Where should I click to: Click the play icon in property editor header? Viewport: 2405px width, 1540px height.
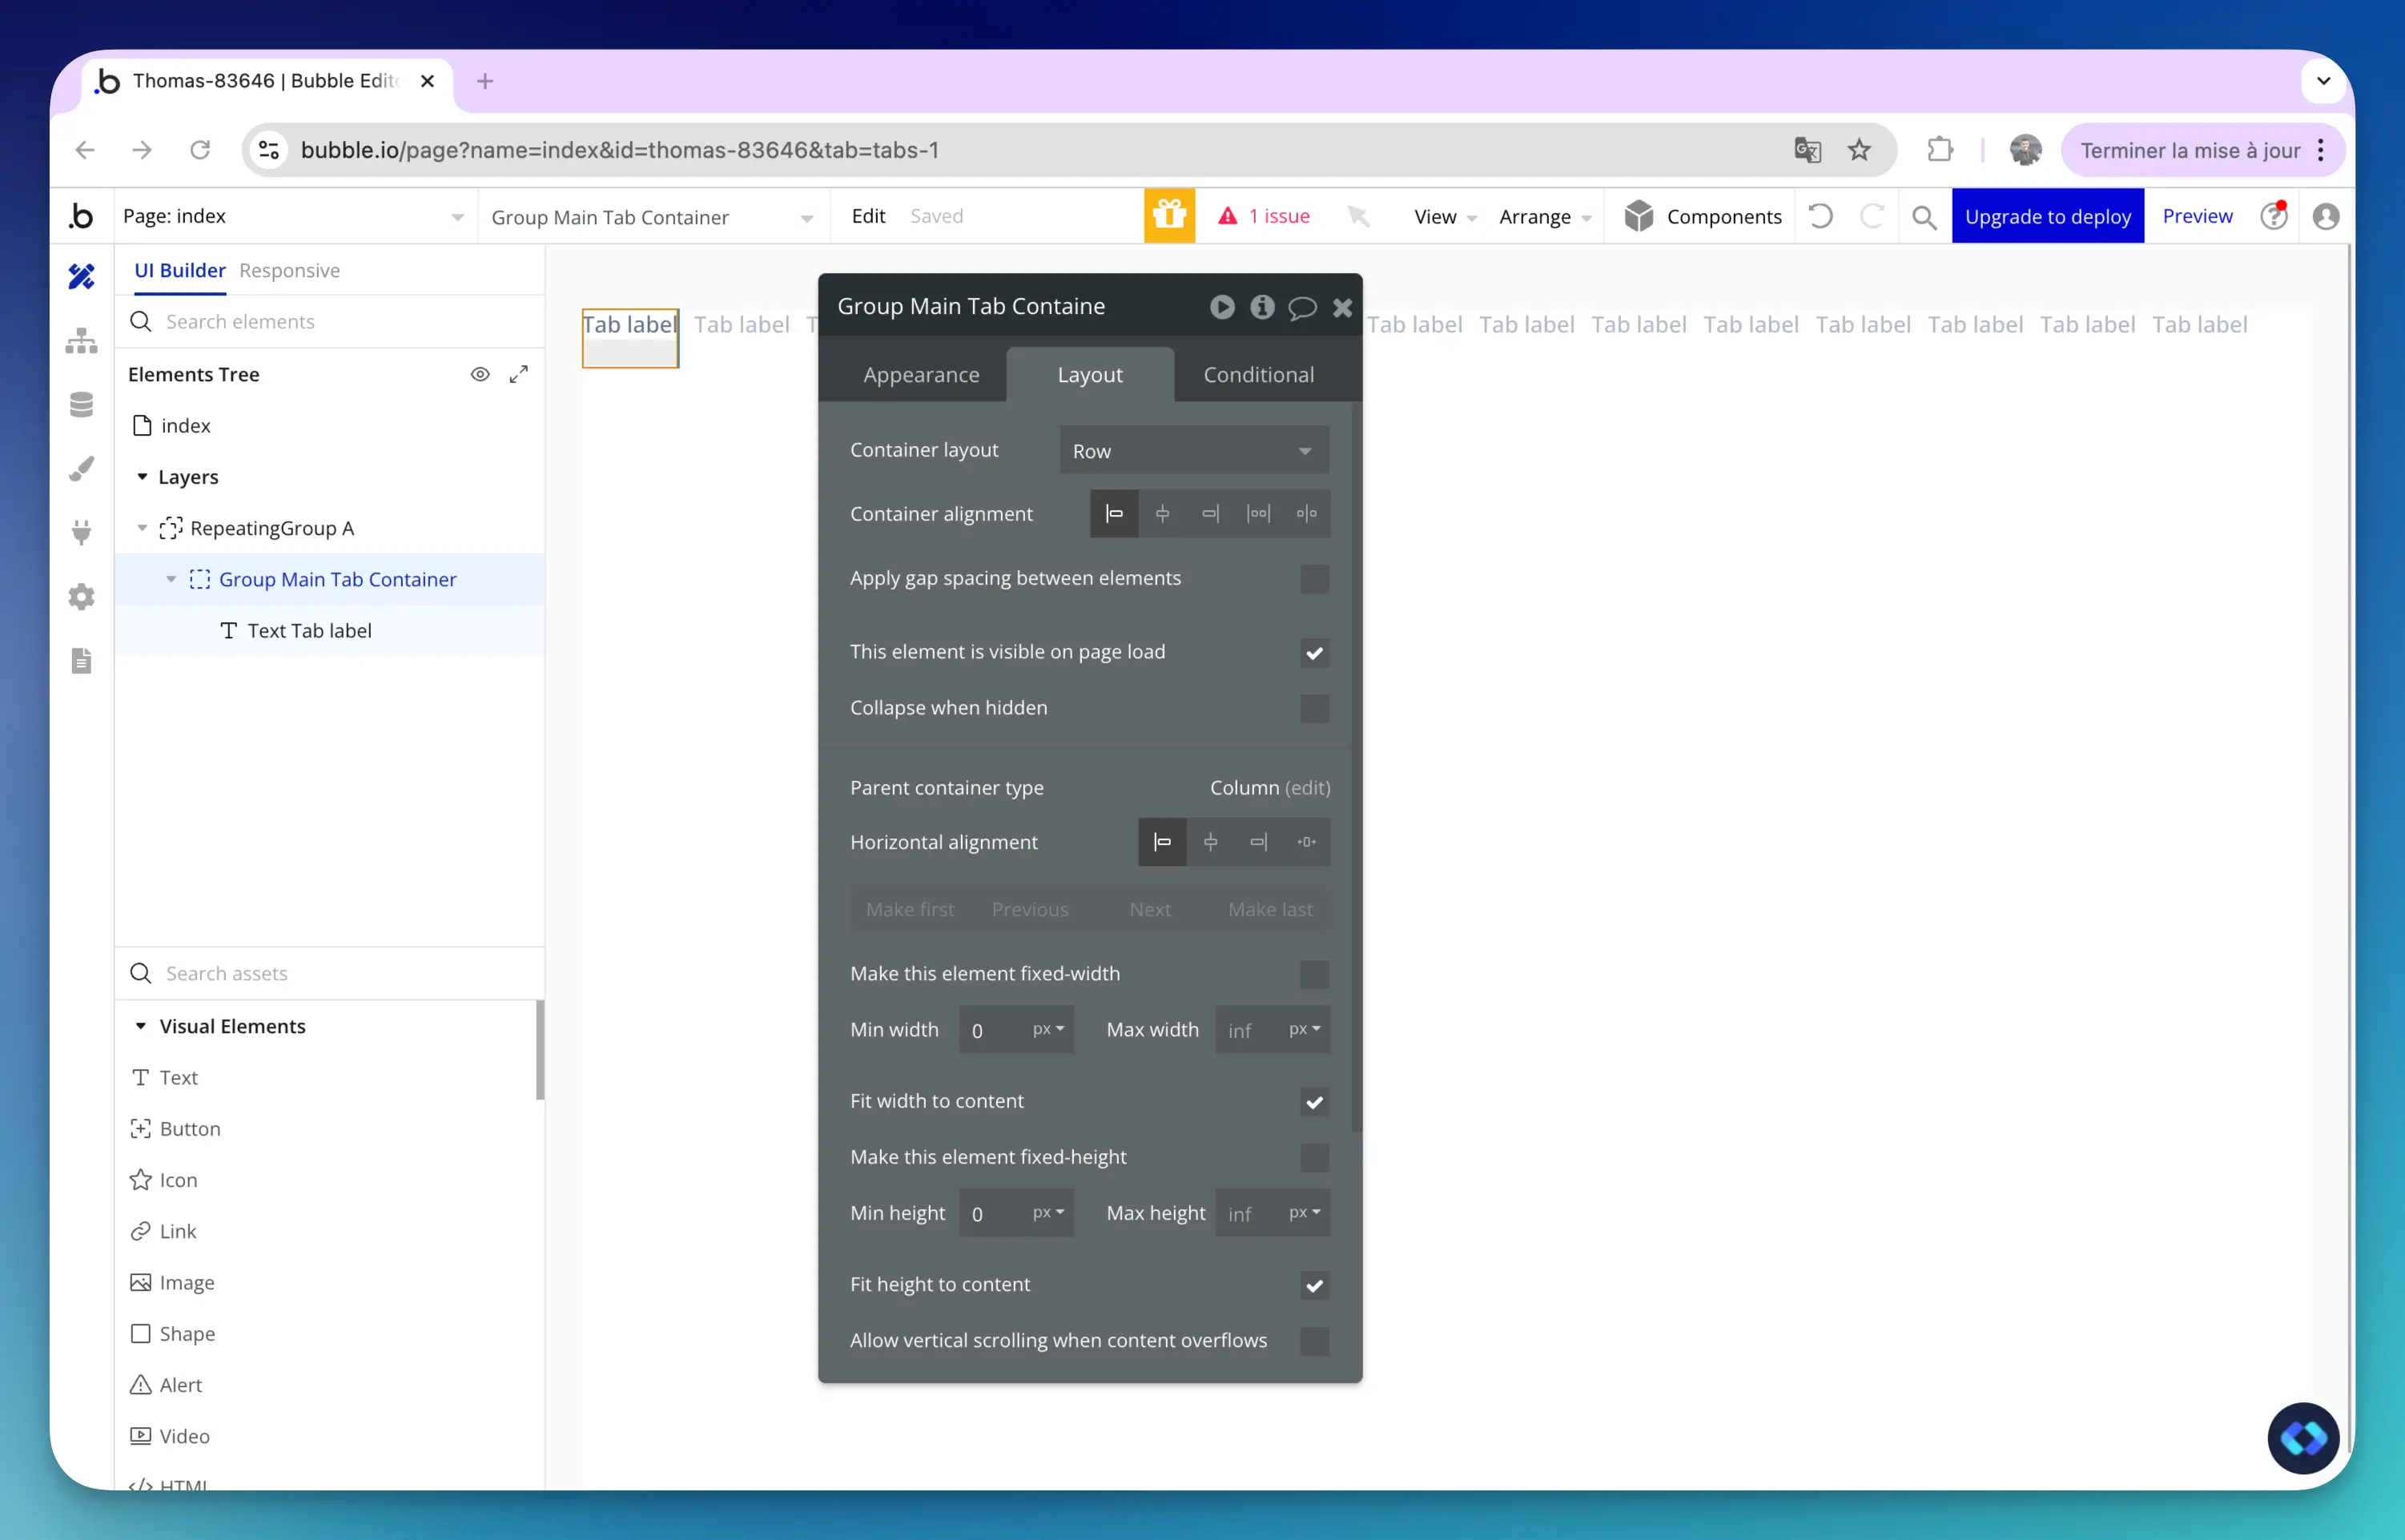pos(1222,307)
